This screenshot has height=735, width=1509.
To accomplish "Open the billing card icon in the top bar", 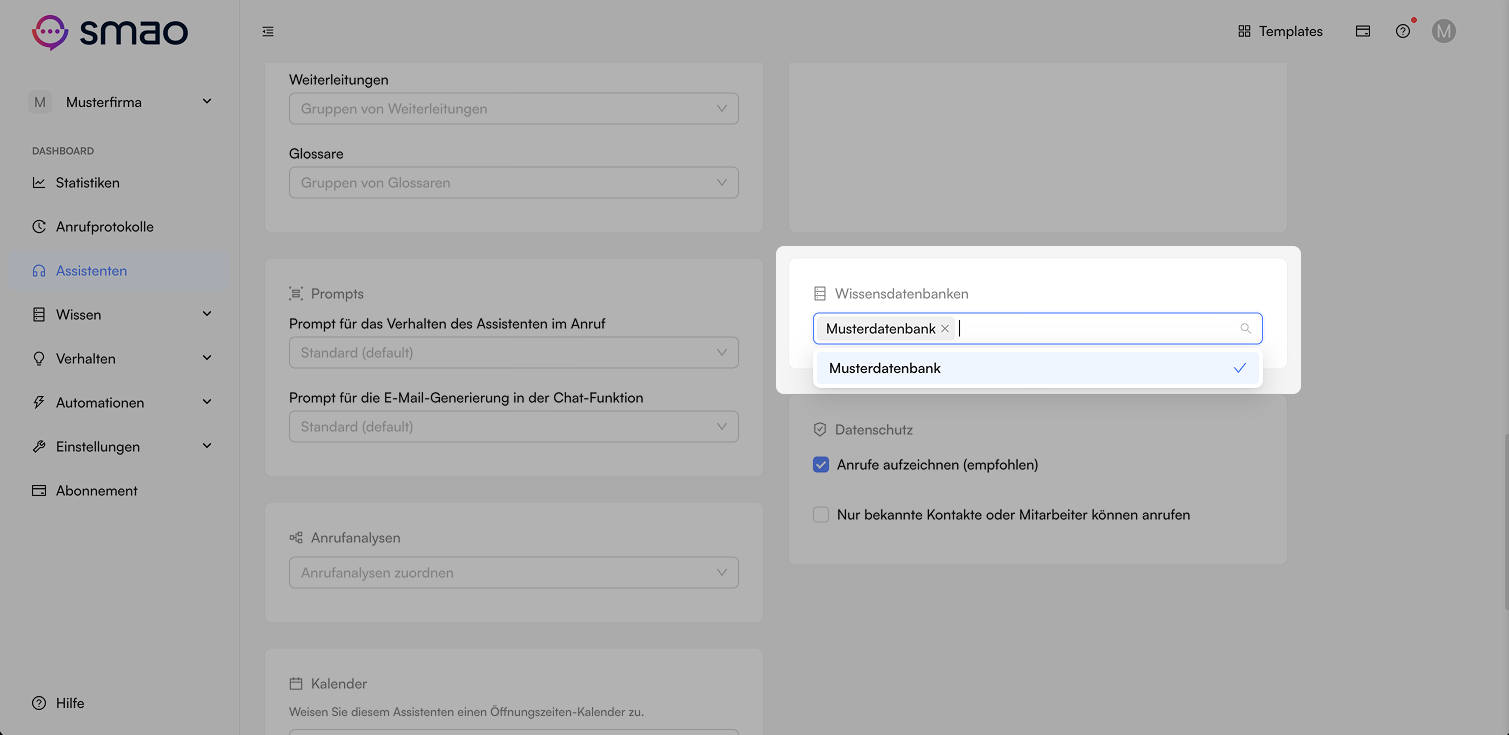I will pos(1363,32).
